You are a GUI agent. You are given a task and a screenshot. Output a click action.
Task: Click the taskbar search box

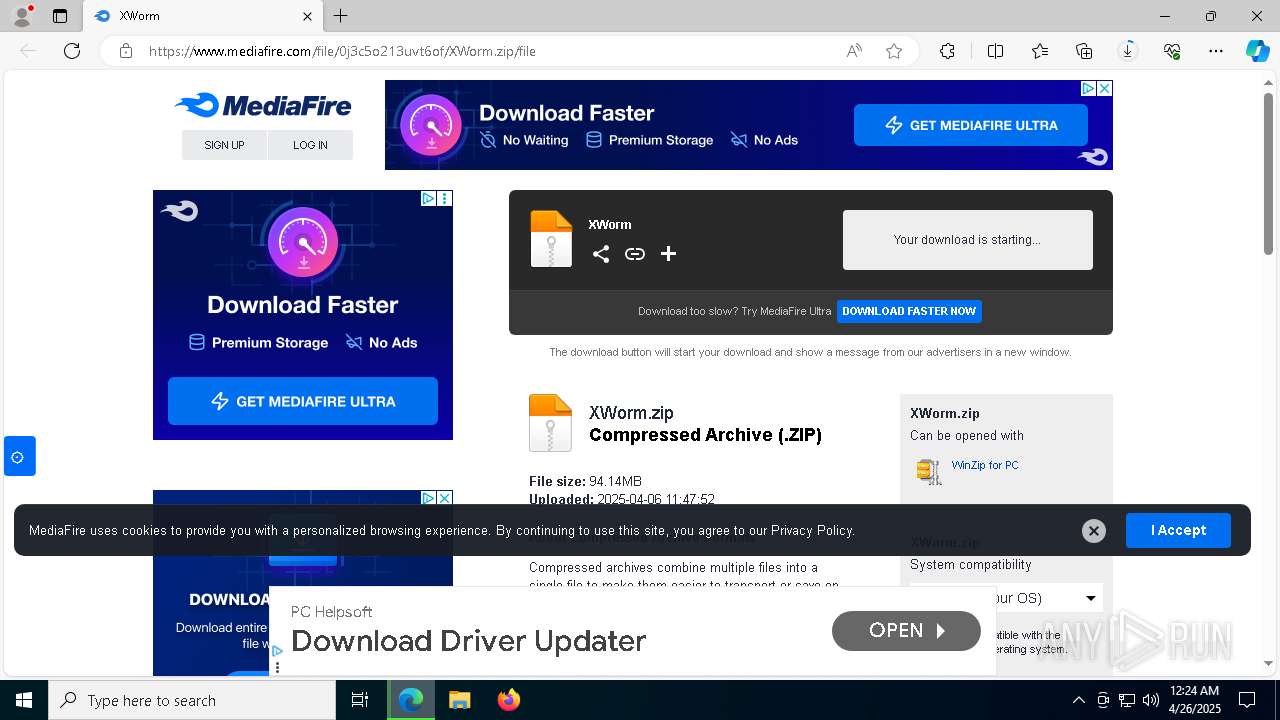point(192,700)
